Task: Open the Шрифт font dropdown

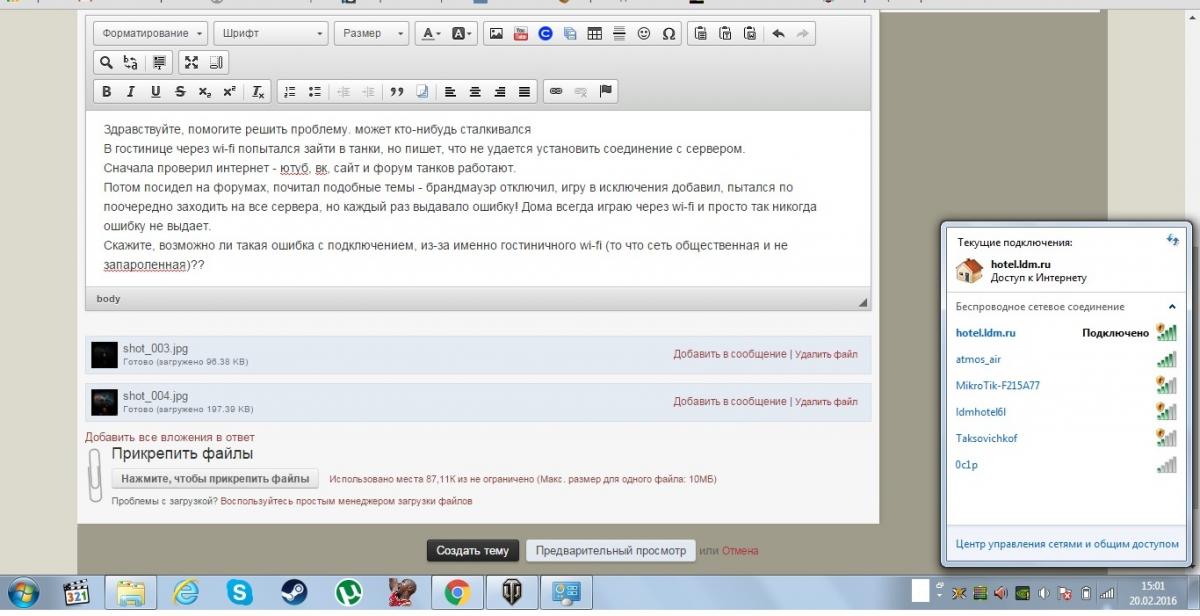Action: [x=272, y=33]
